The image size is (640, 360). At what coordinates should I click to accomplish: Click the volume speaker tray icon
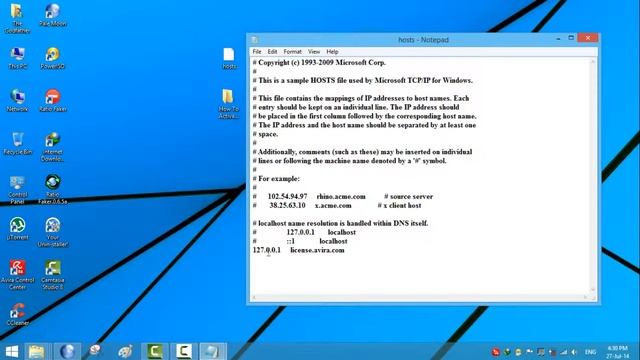pyautogui.click(x=575, y=352)
